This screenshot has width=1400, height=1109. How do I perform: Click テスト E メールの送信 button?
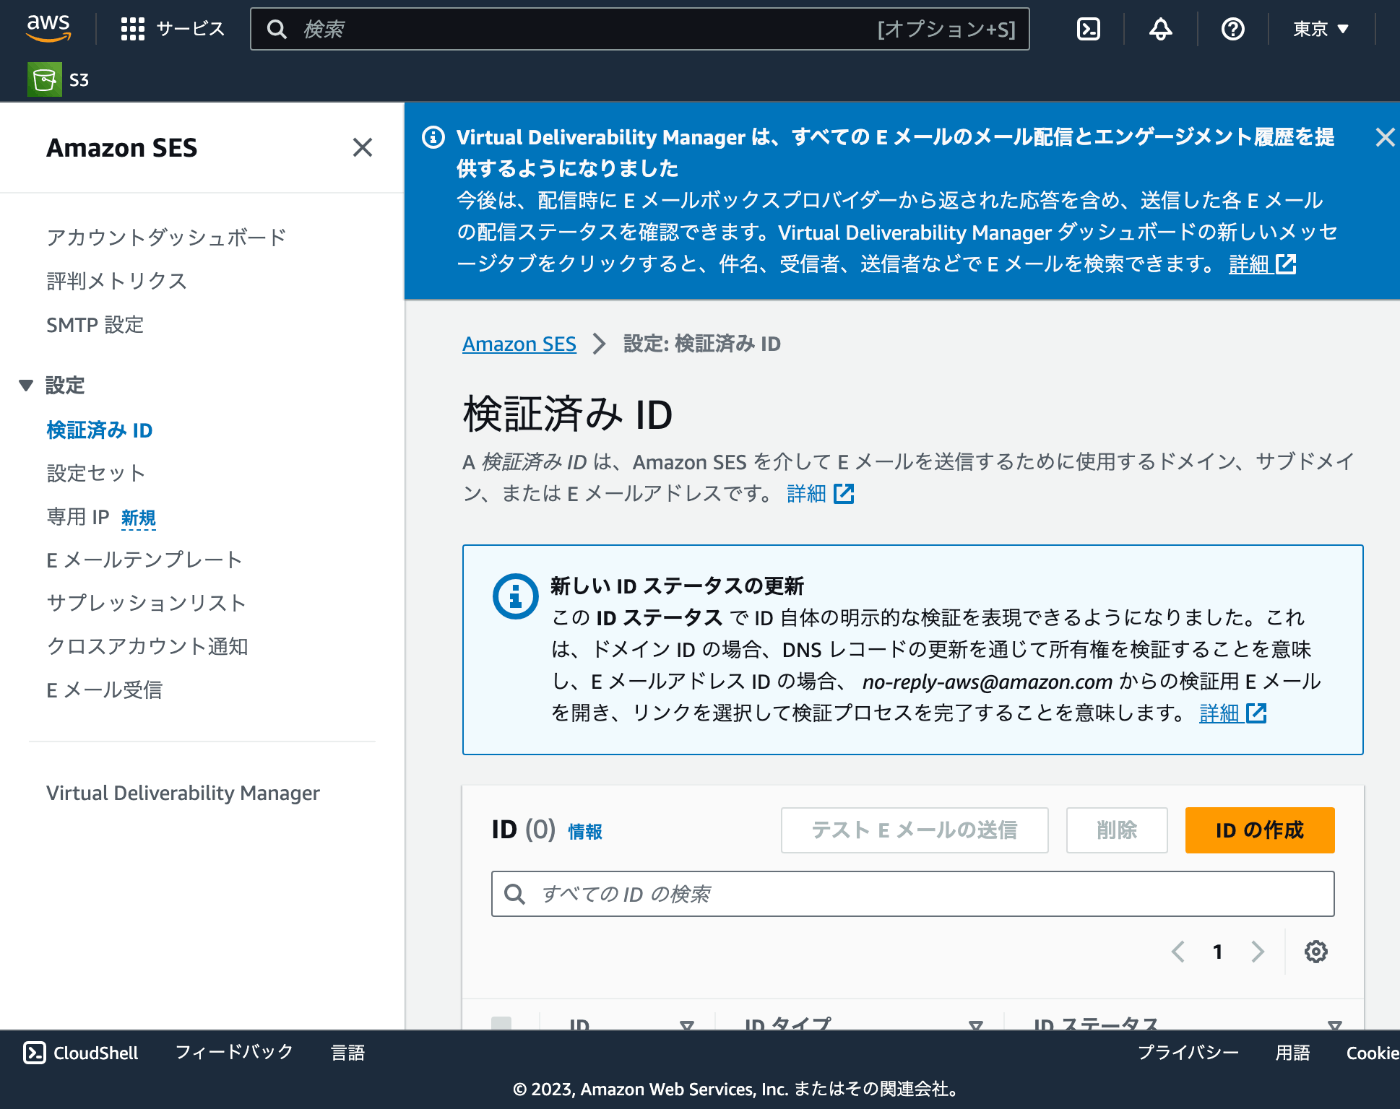click(x=914, y=830)
